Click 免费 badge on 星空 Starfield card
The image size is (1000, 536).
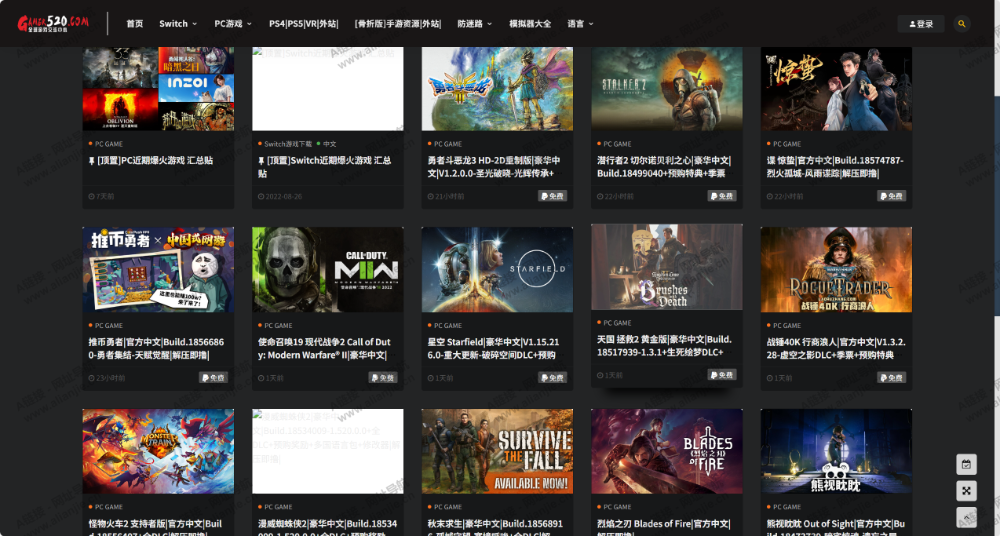(552, 378)
